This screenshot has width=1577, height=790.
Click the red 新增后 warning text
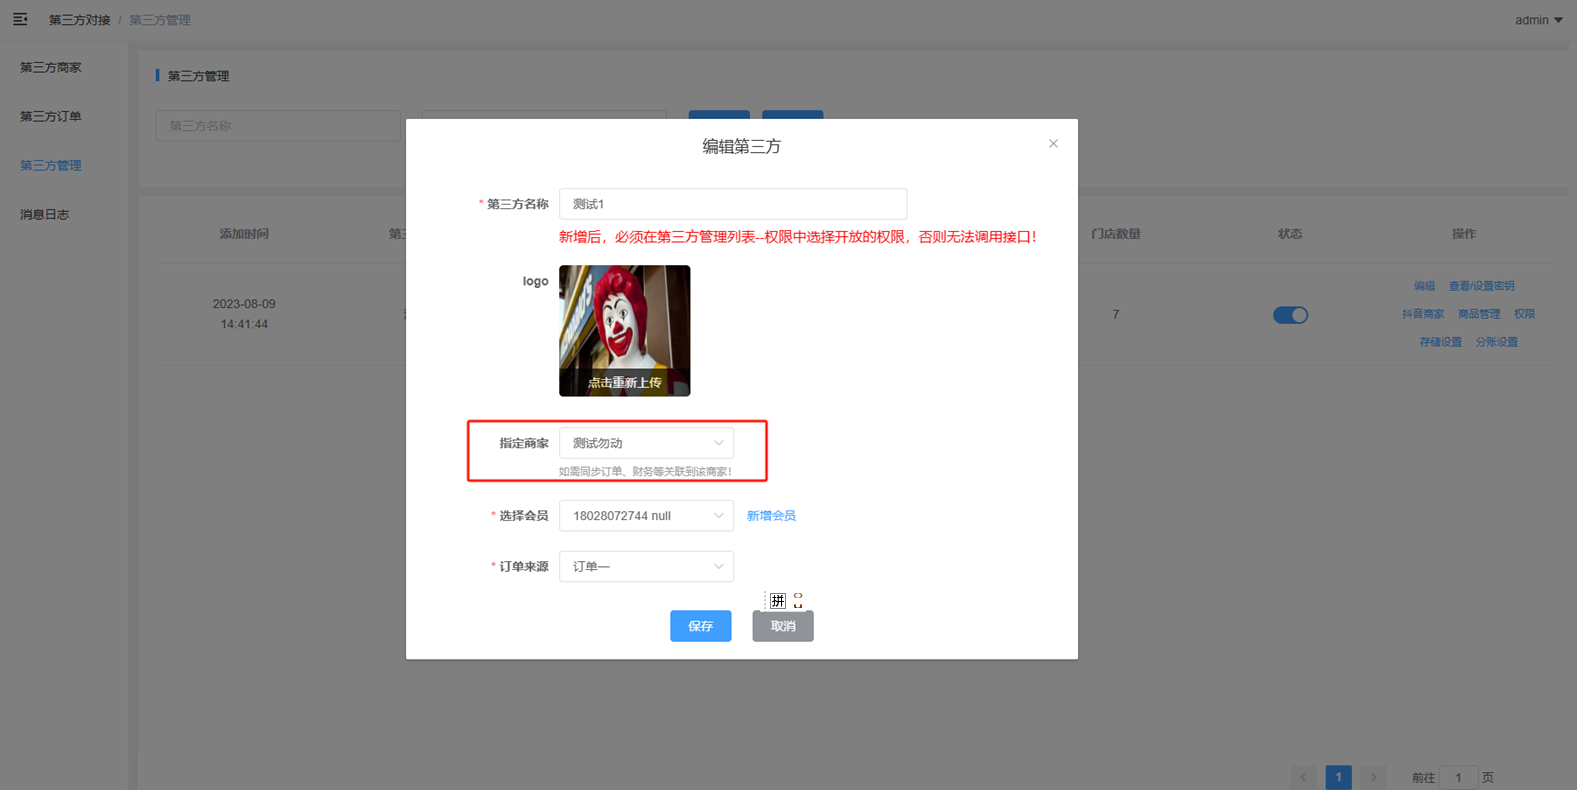tap(798, 237)
